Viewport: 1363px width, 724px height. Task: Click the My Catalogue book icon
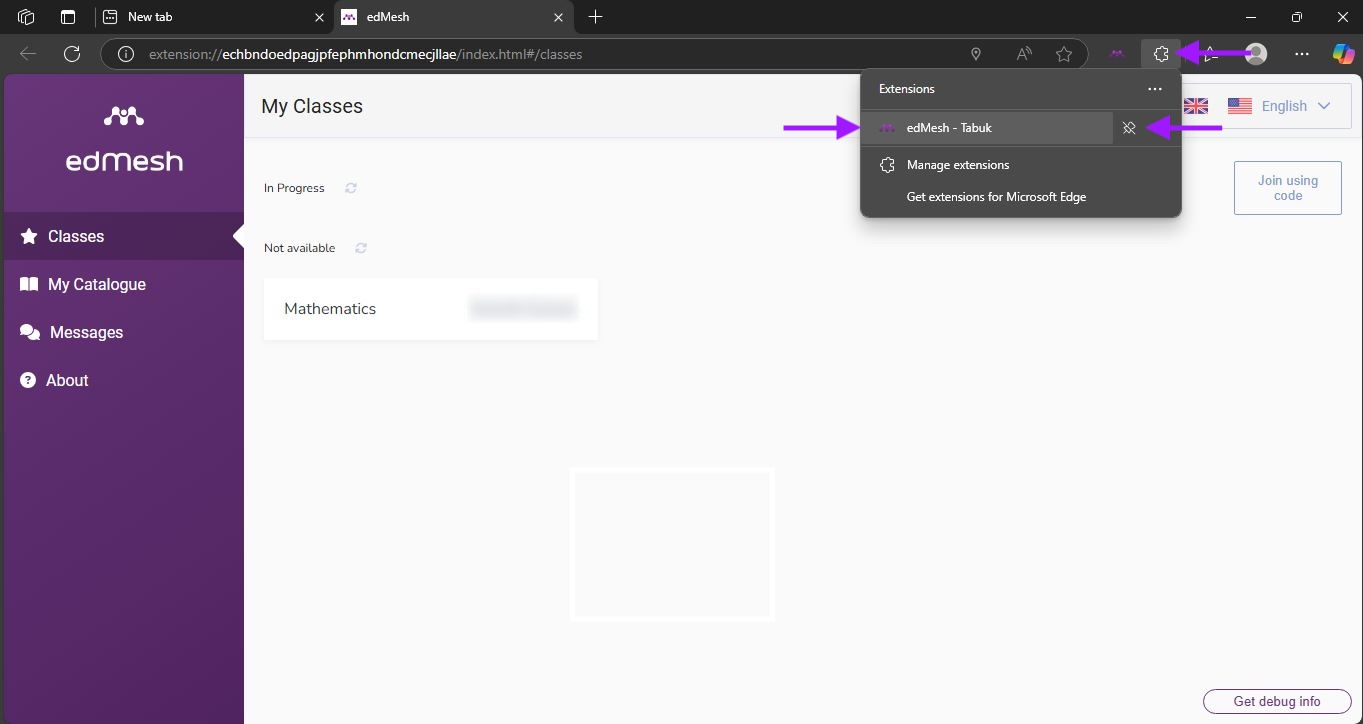click(29, 284)
